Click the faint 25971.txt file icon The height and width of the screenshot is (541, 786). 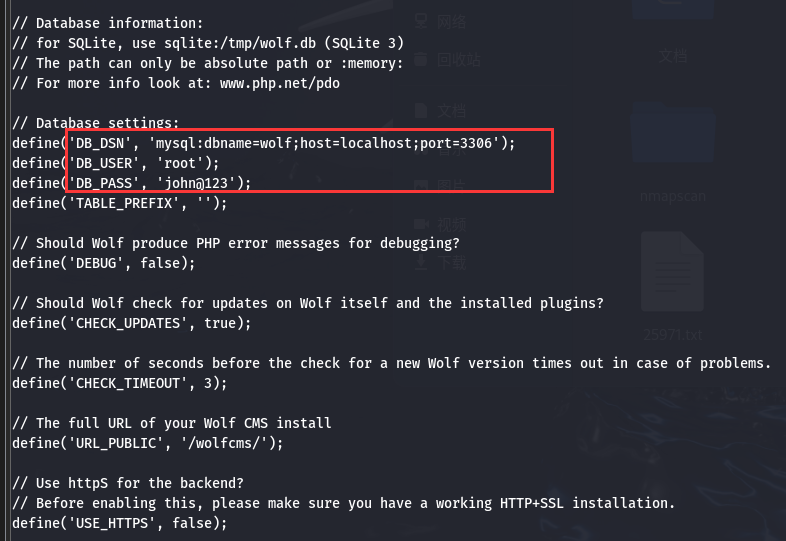coord(672,273)
